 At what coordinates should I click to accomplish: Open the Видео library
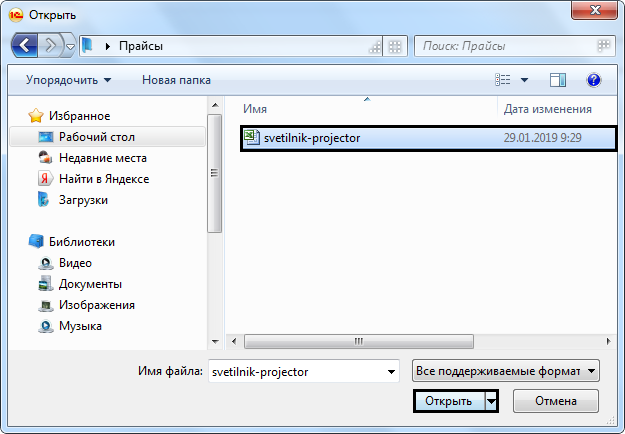tap(75, 263)
